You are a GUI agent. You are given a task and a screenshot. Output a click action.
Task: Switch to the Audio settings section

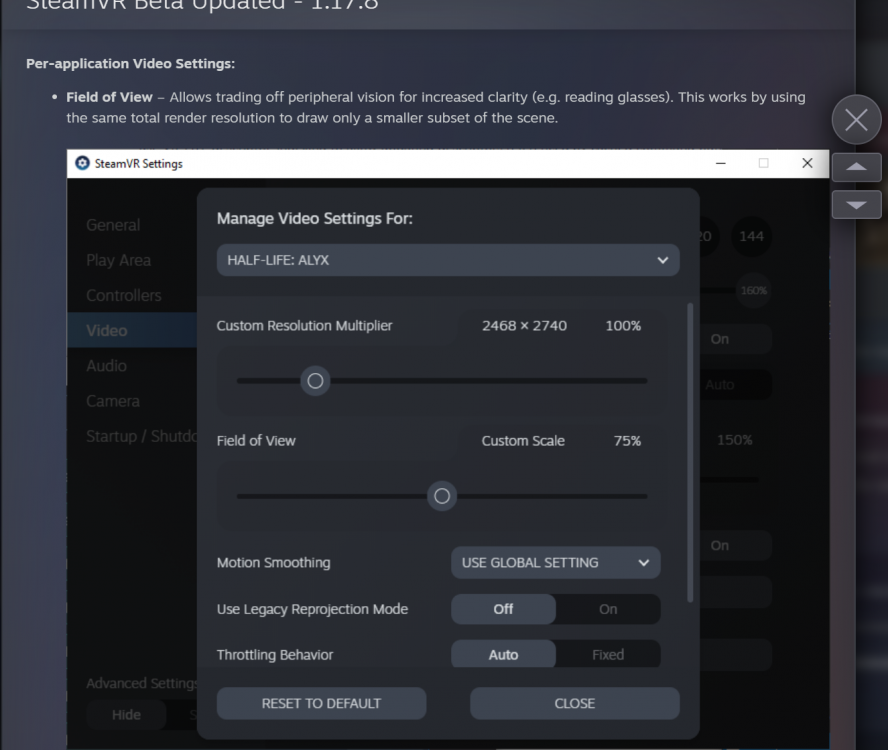[x=105, y=365]
